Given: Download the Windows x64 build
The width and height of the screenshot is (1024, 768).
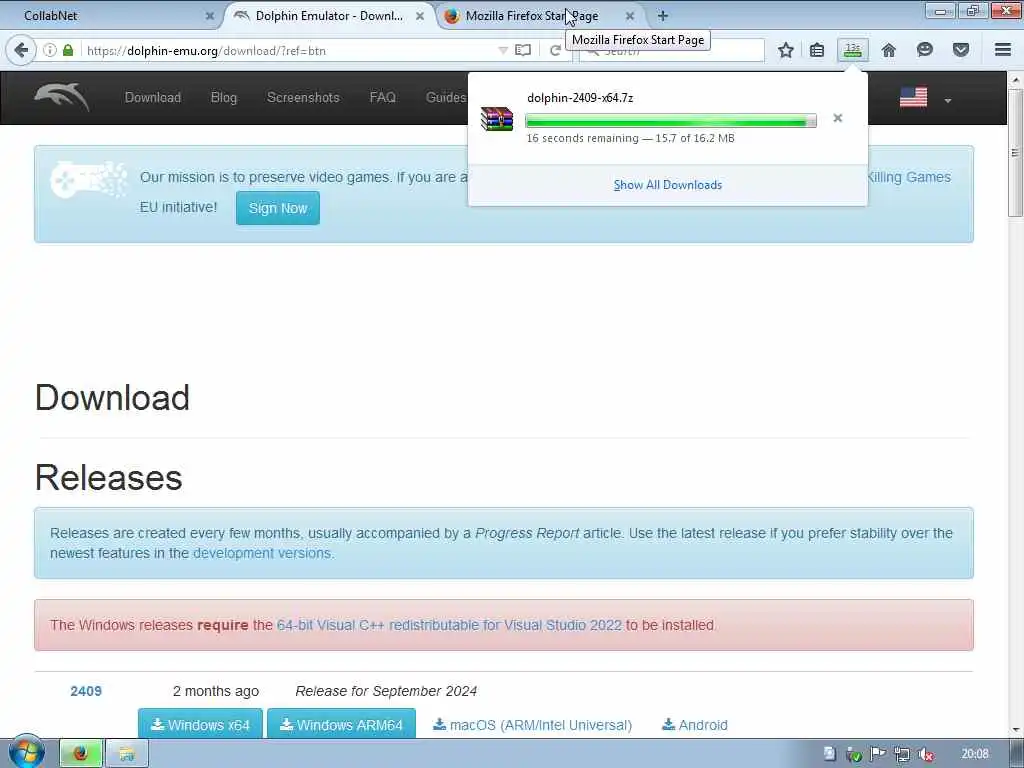Looking at the screenshot, I should click(200, 724).
